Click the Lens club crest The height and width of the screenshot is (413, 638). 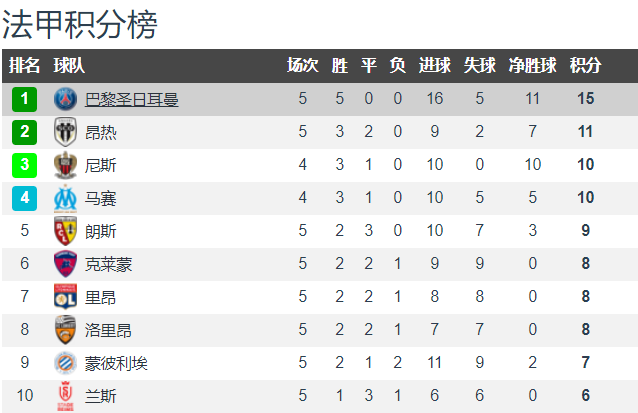[x=66, y=231]
